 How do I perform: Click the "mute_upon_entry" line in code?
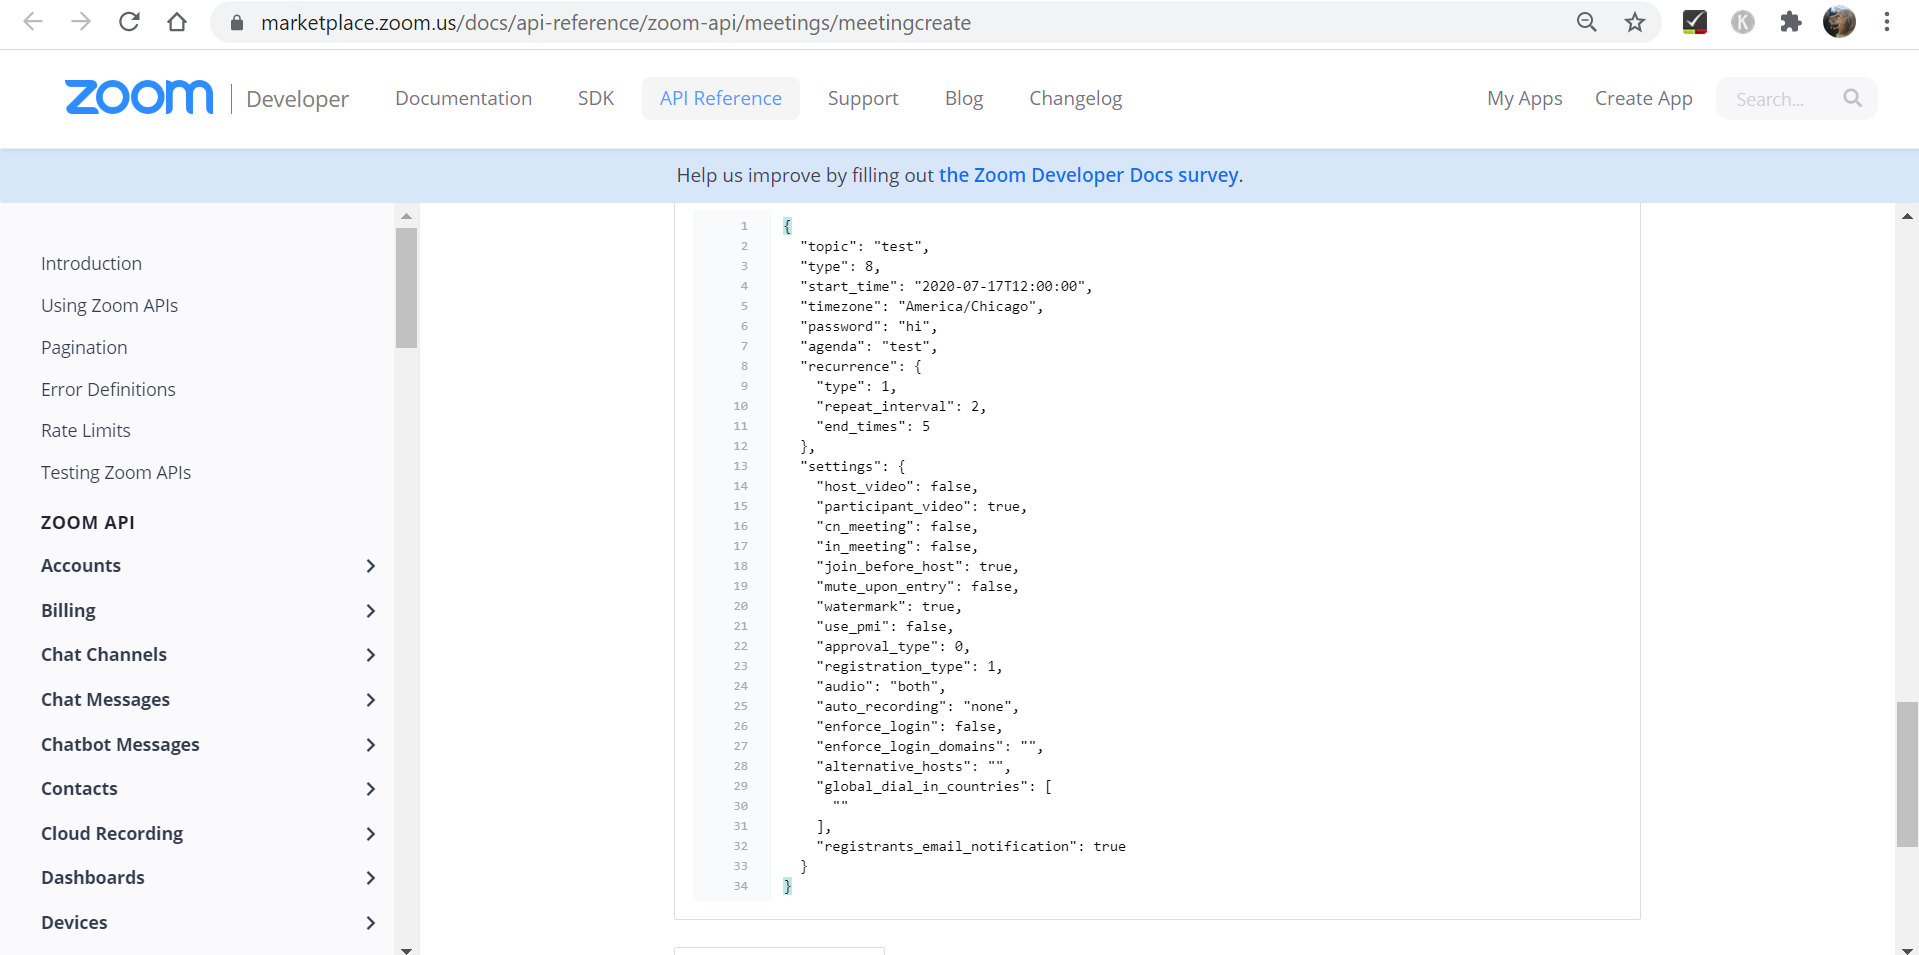pos(918,586)
